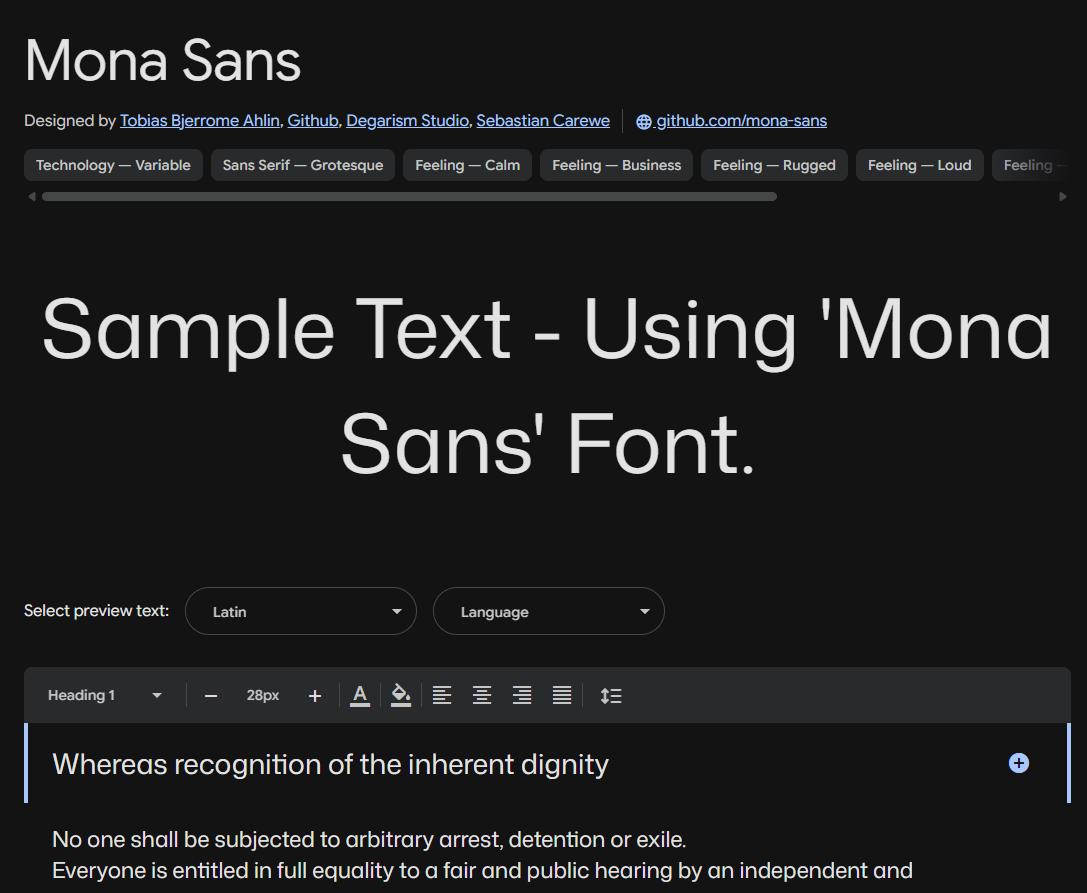Click the circled plus icon on heading row
Image resolution: width=1087 pixels, height=893 pixels.
(1018, 763)
